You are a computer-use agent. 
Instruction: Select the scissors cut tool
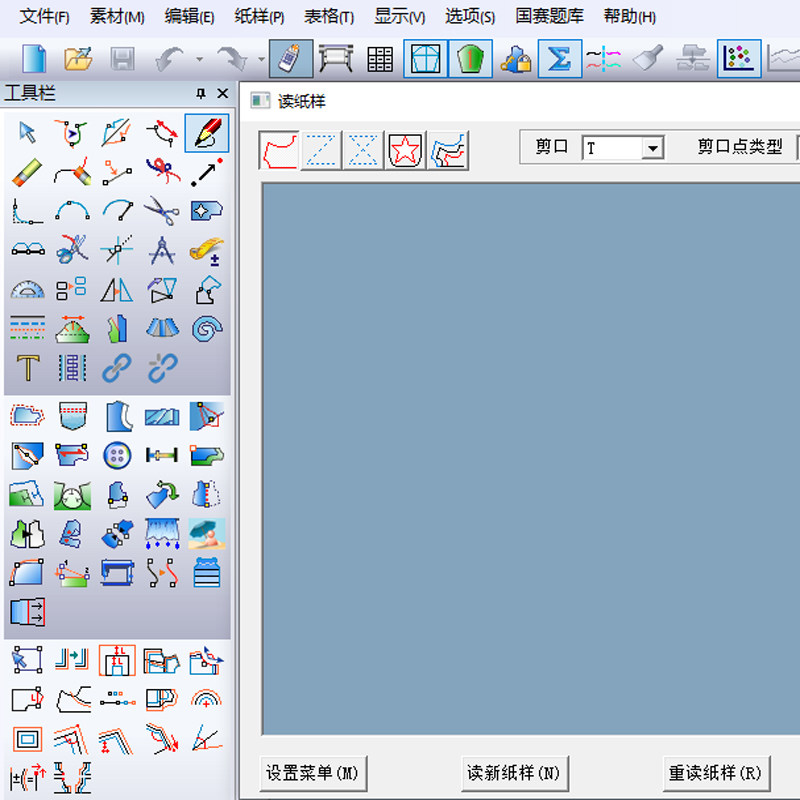(x=162, y=211)
